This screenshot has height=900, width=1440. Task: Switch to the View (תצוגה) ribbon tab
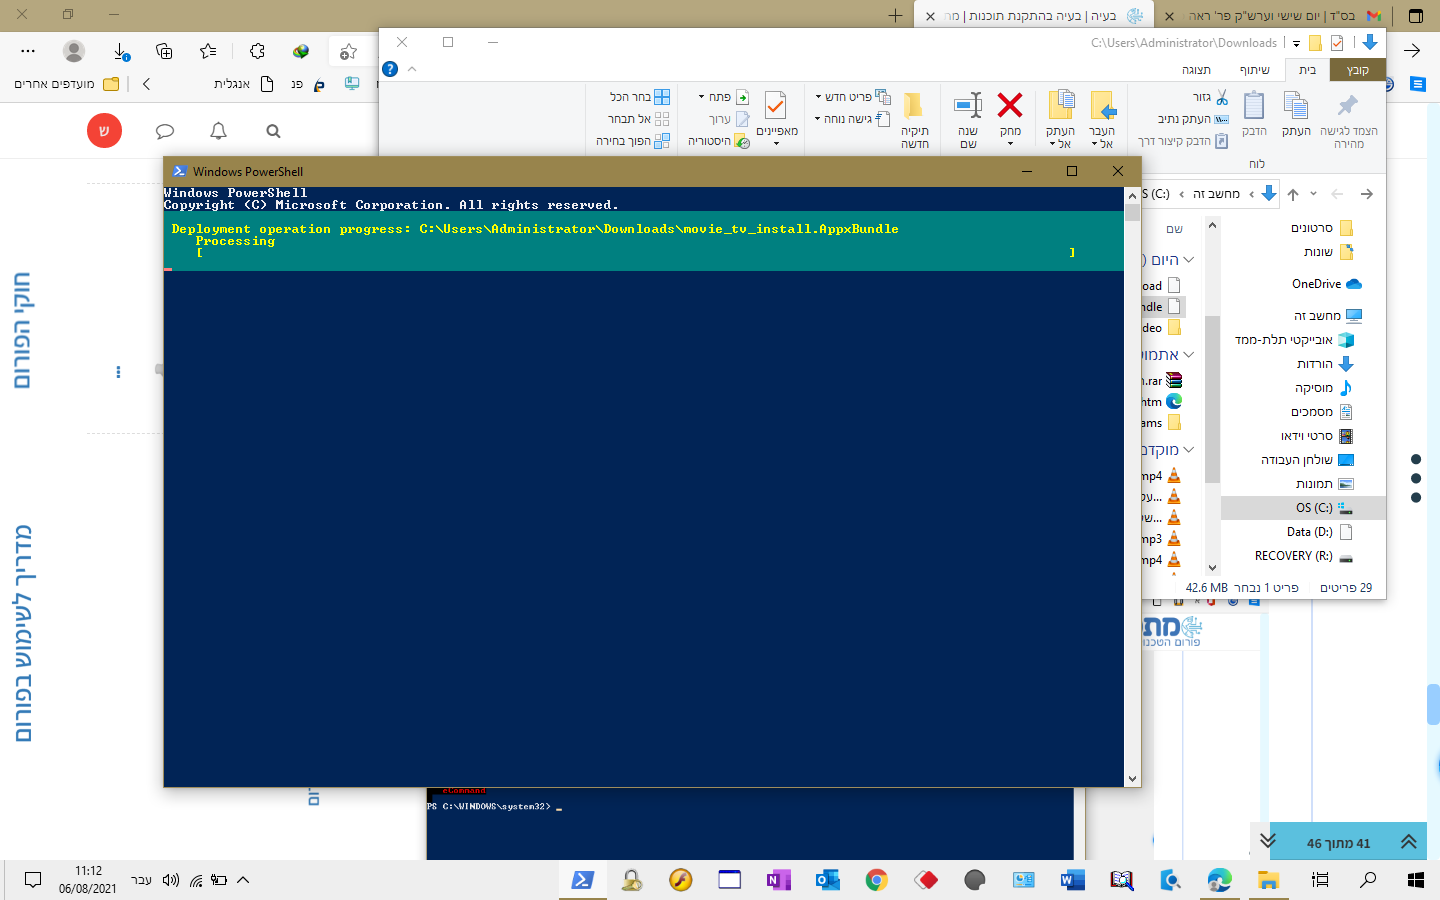(1196, 69)
